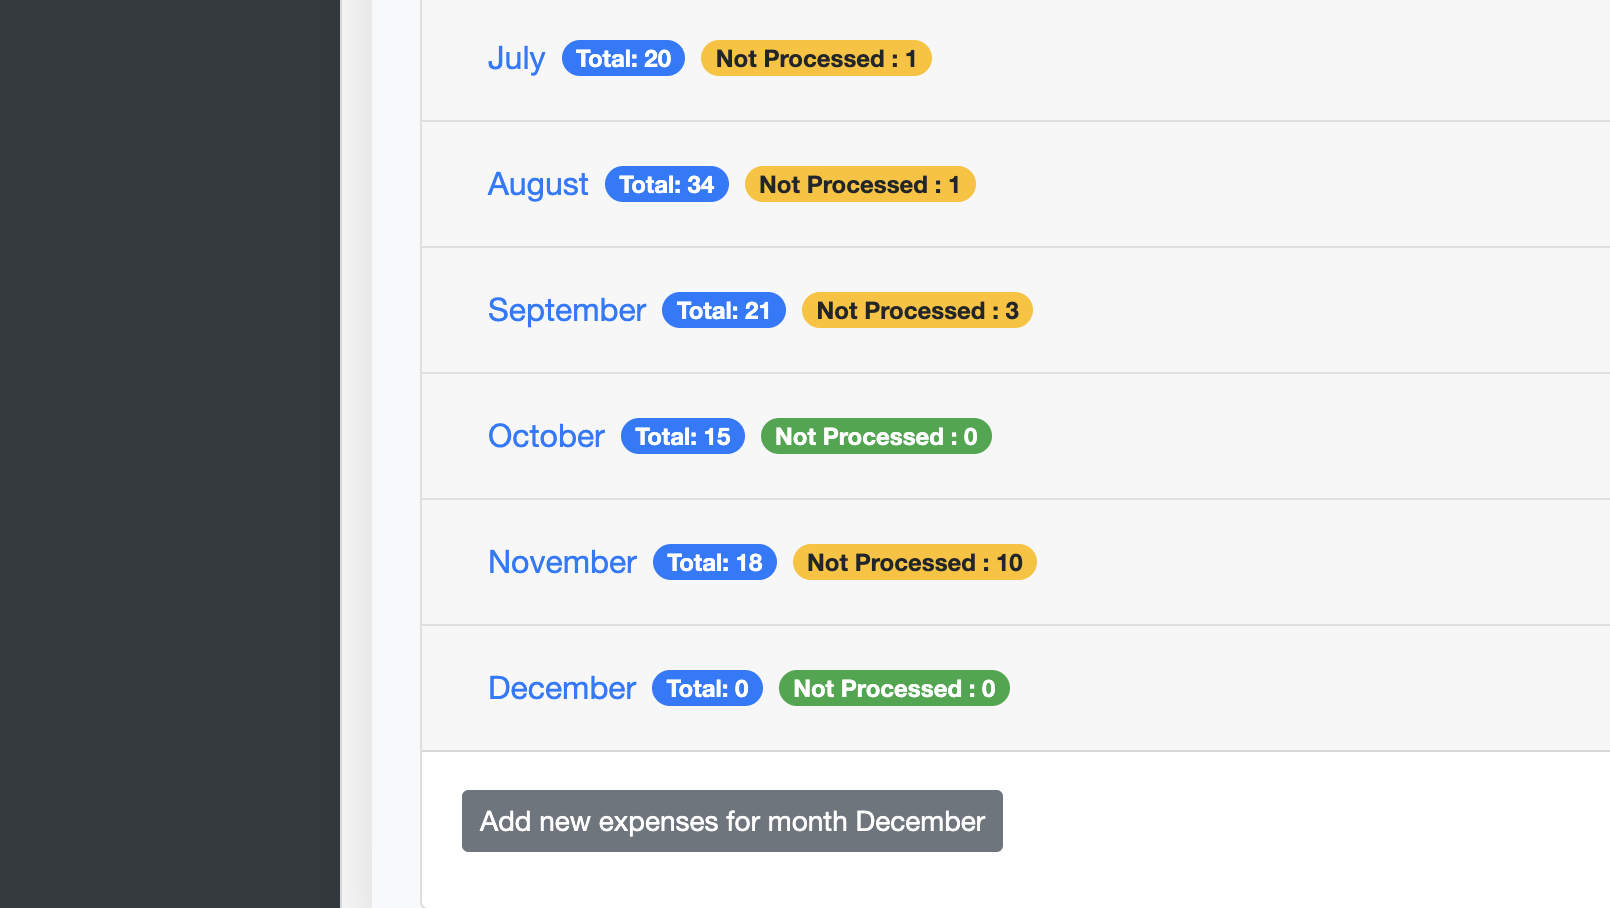Open the July month link
Viewport: 1610px width, 908px height.
pyautogui.click(x=516, y=59)
